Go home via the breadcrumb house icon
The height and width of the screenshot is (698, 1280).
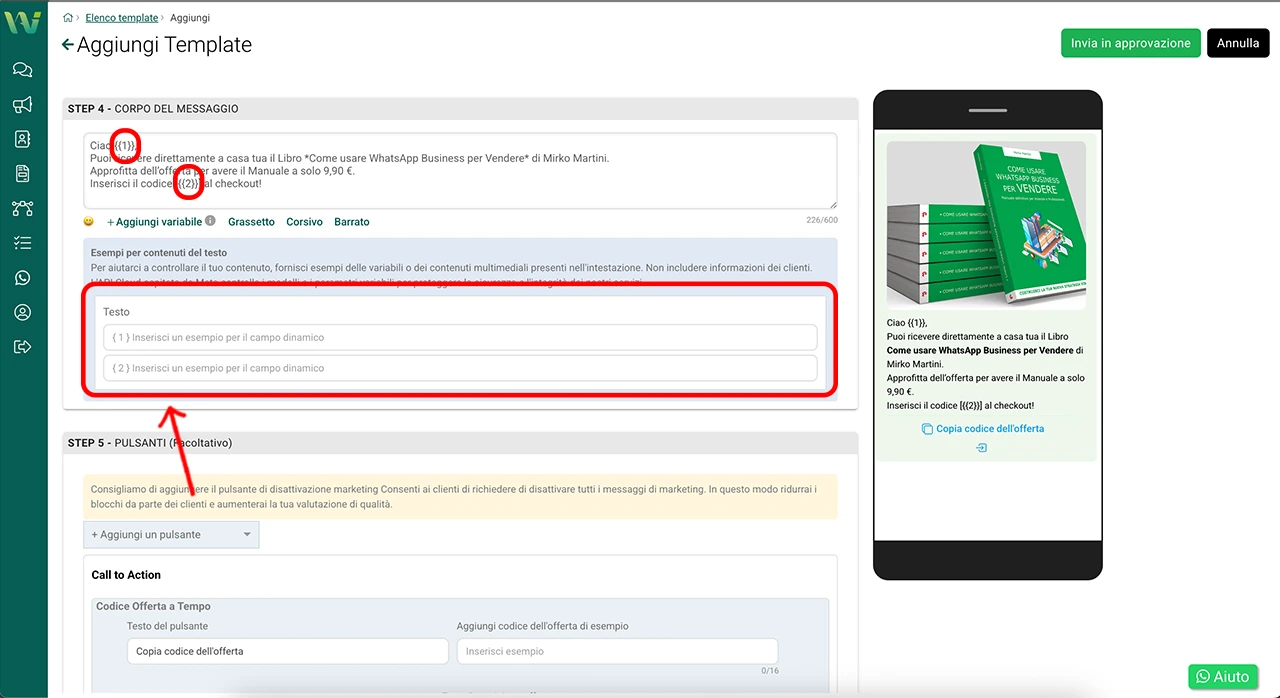coord(68,18)
